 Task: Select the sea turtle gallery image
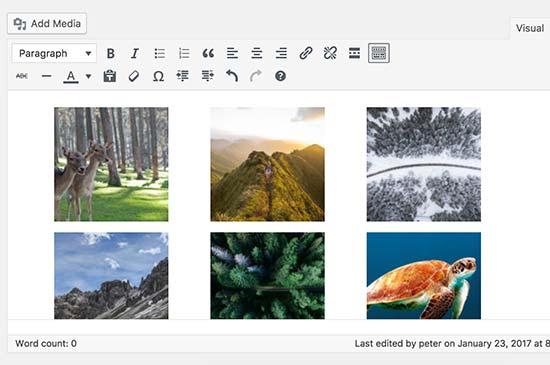pyautogui.click(x=424, y=276)
